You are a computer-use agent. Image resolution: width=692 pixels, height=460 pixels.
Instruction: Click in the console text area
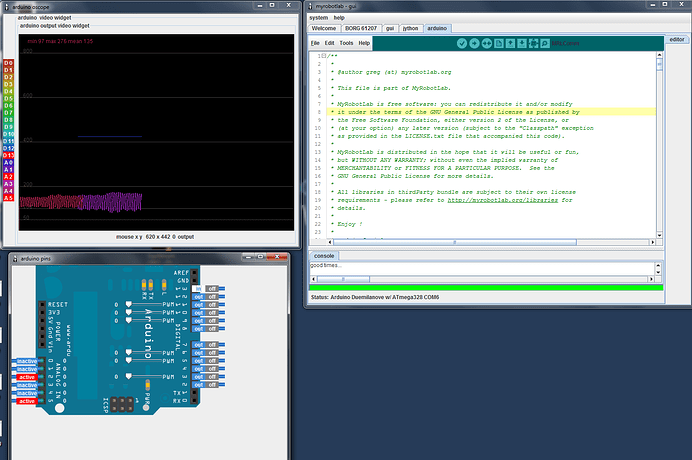click(x=482, y=268)
